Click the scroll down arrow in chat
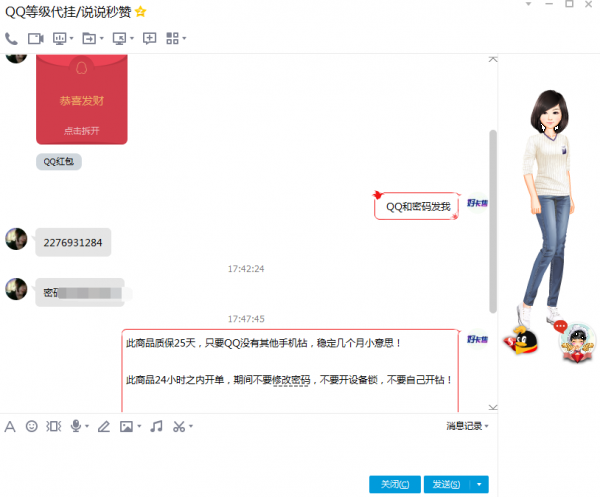This screenshot has height=497, width=600. pos(493,407)
